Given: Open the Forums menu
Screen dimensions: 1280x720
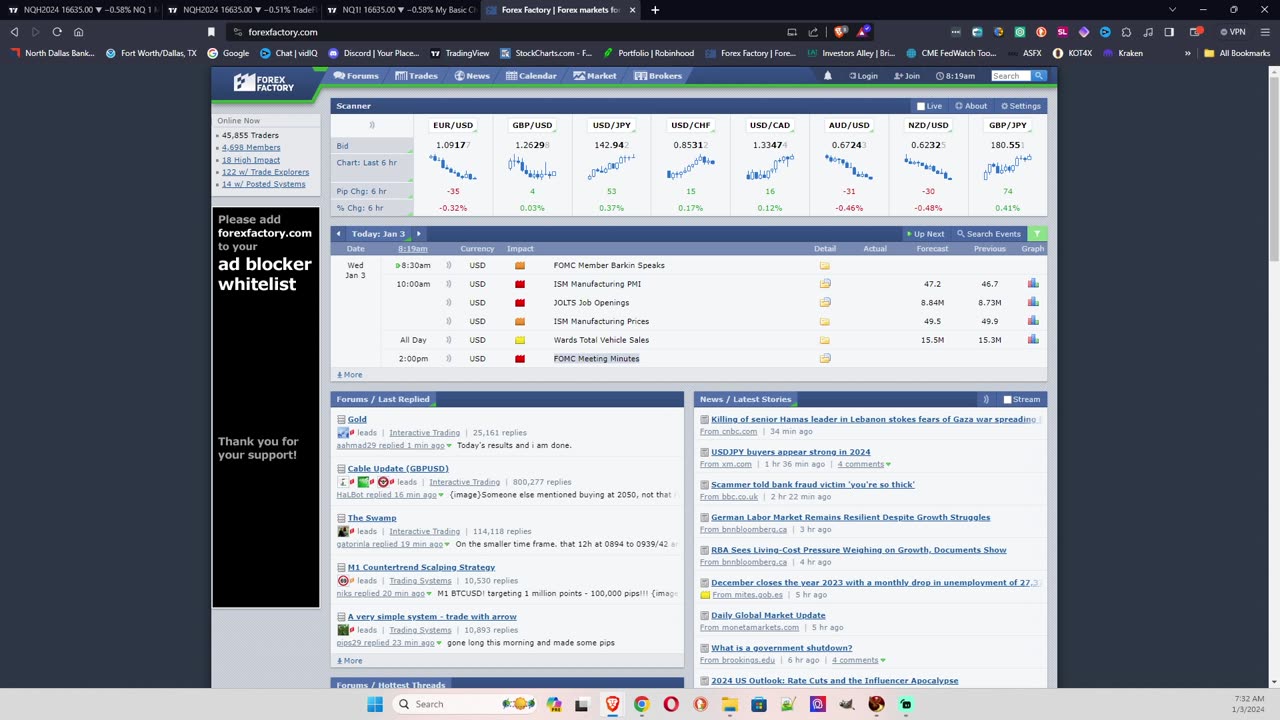Looking at the screenshot, I should pos(356,76).
